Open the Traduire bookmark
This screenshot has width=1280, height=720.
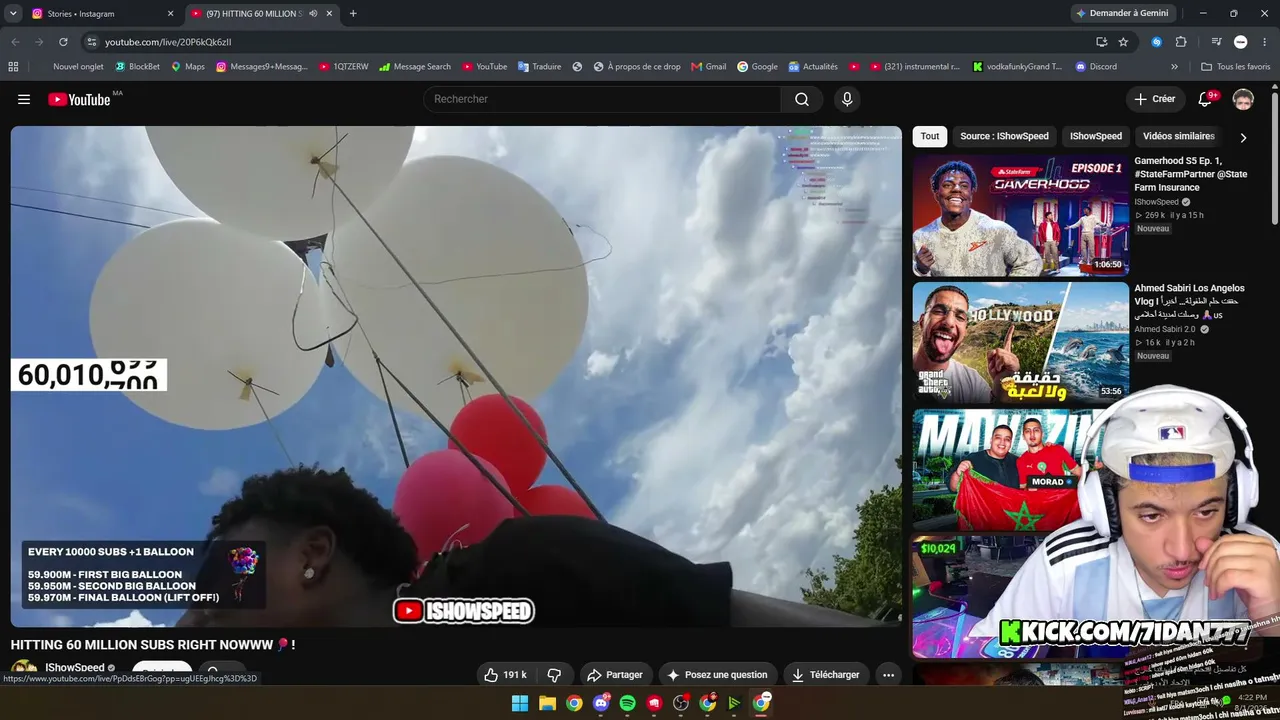pos(540,67)
